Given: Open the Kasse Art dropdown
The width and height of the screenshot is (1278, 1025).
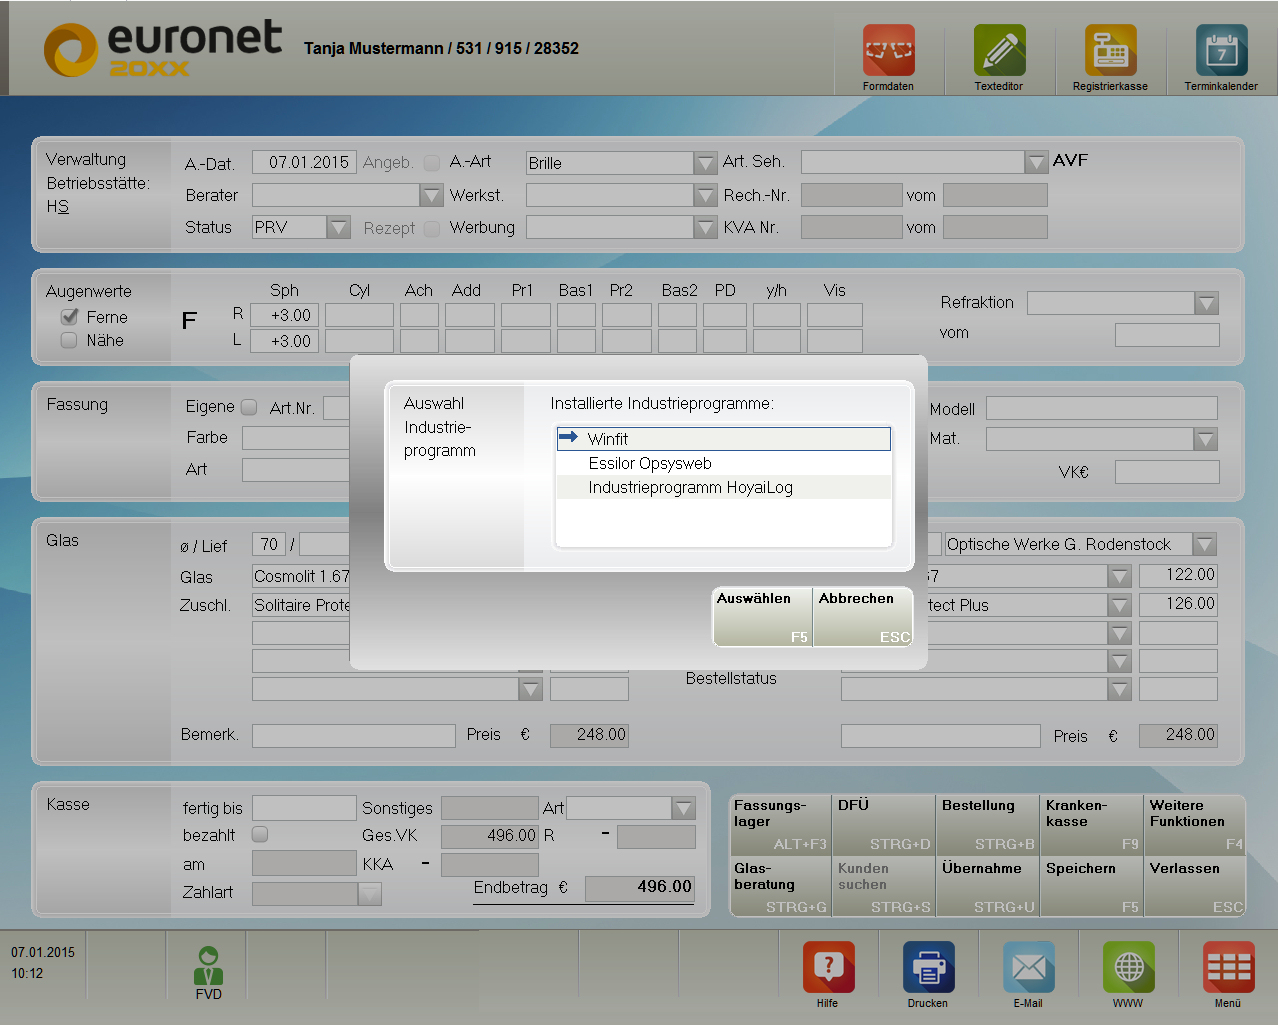Looking at the screenshot, I should pyautogui.click(x=684, y=808).
